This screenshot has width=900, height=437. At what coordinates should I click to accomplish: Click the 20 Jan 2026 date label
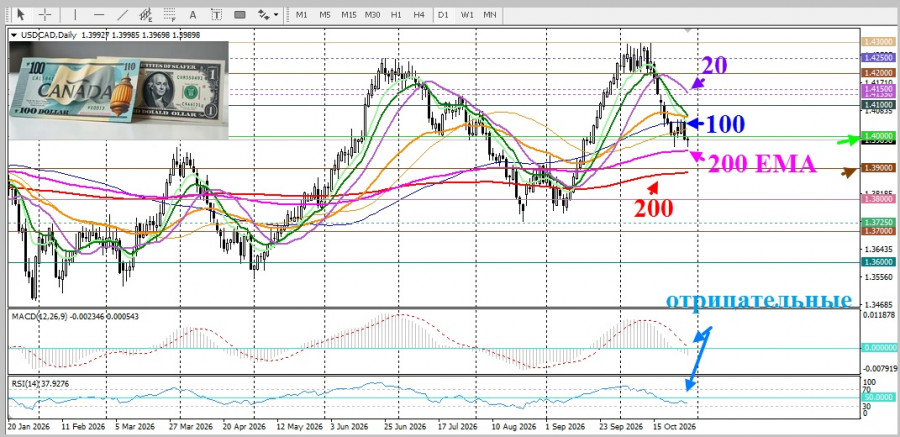pyautogui.click(x=30, y=428)
